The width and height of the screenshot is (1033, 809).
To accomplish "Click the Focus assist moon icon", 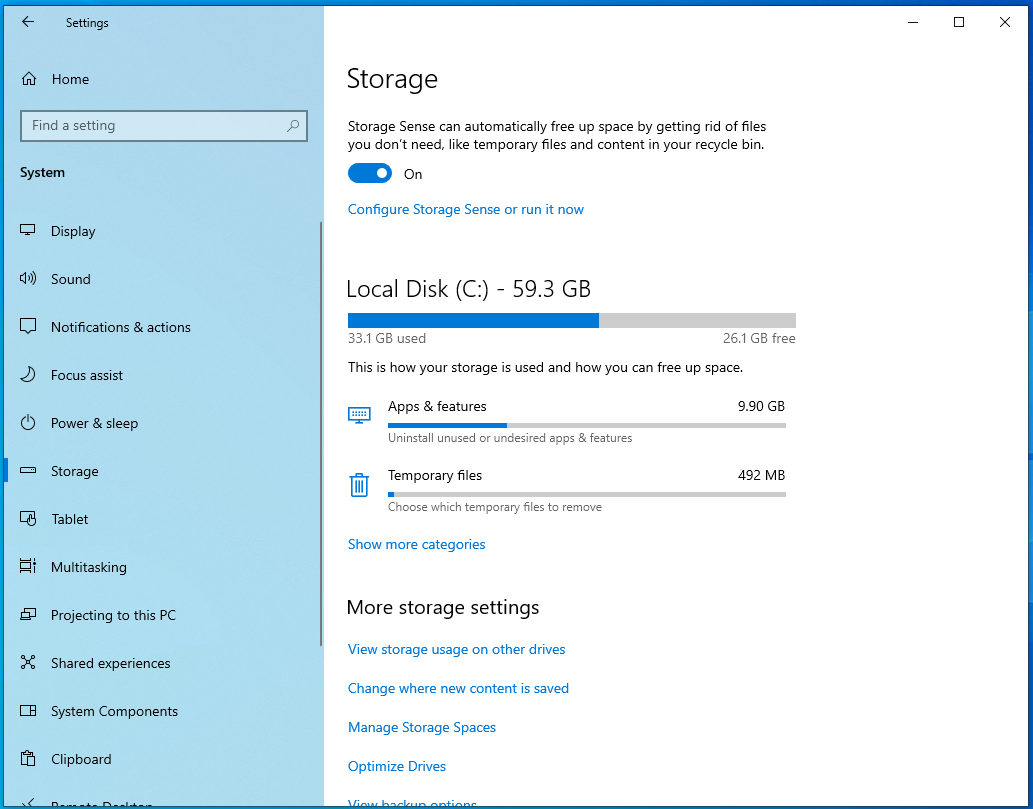I will [x=28, y=374].
